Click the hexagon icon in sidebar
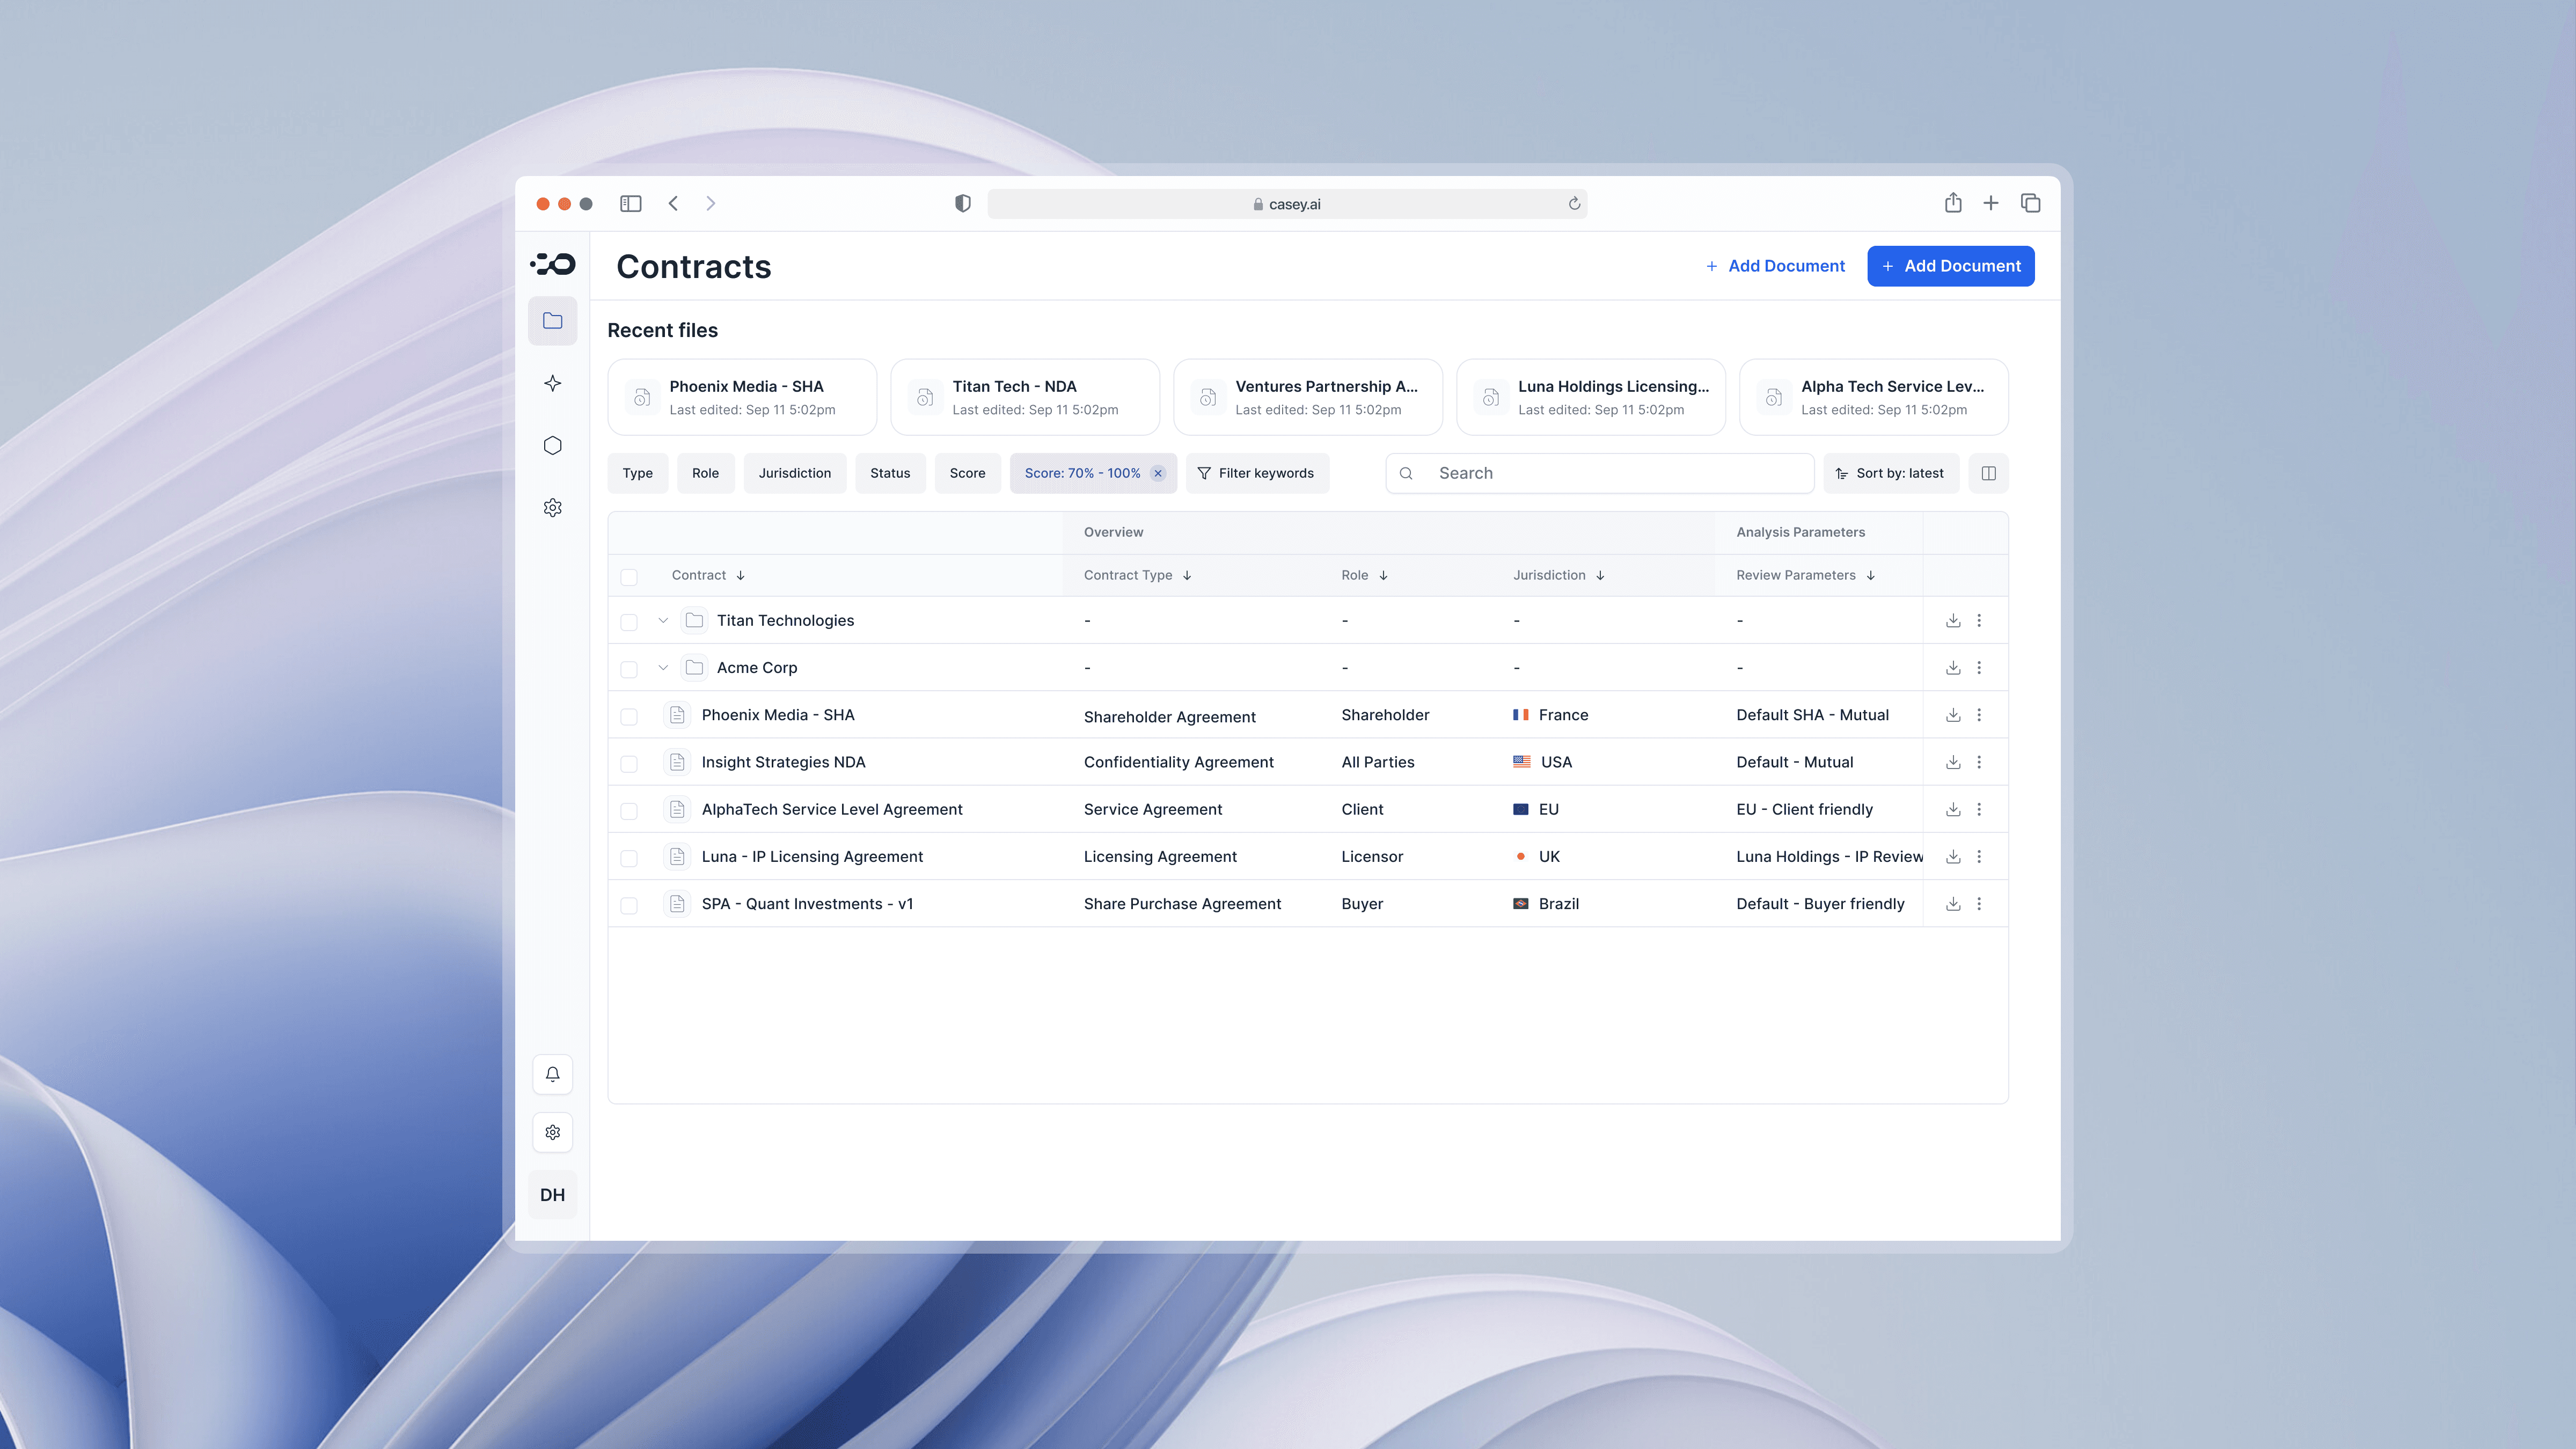Screen dimensions: 2576x1449 pos(552,446)
